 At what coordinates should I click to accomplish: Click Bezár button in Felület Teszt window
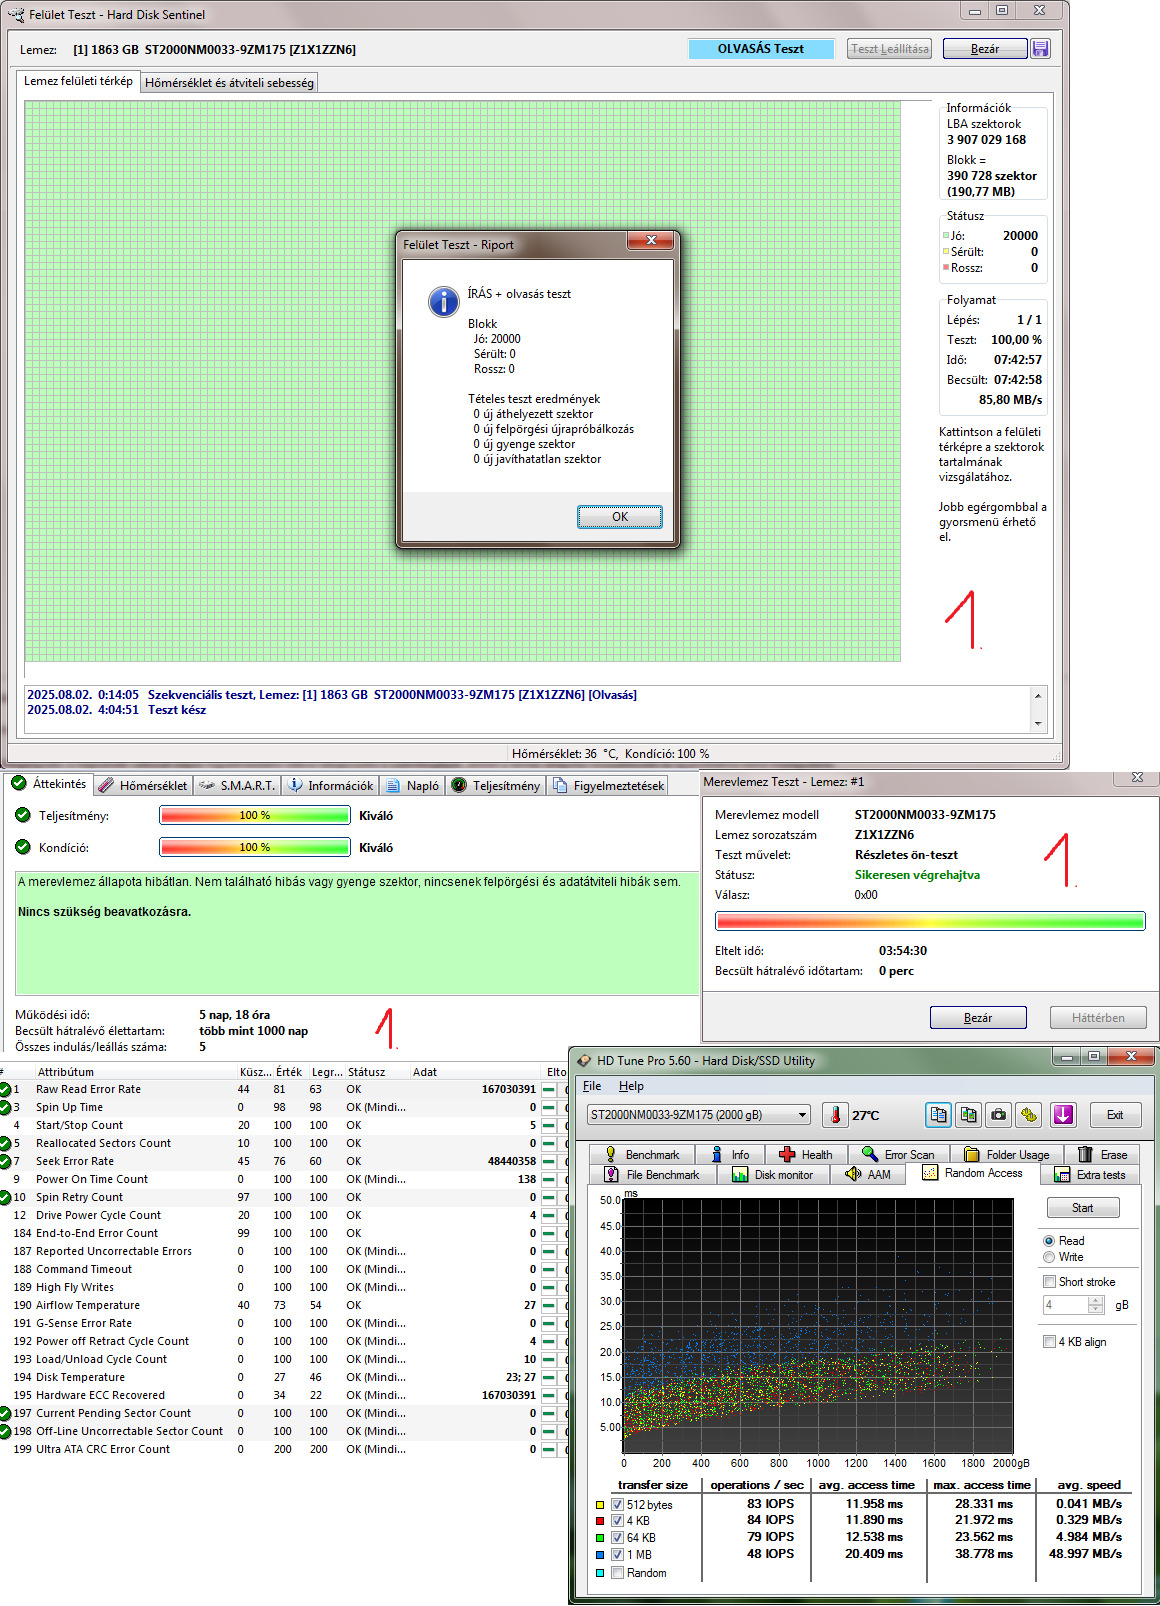985,49
